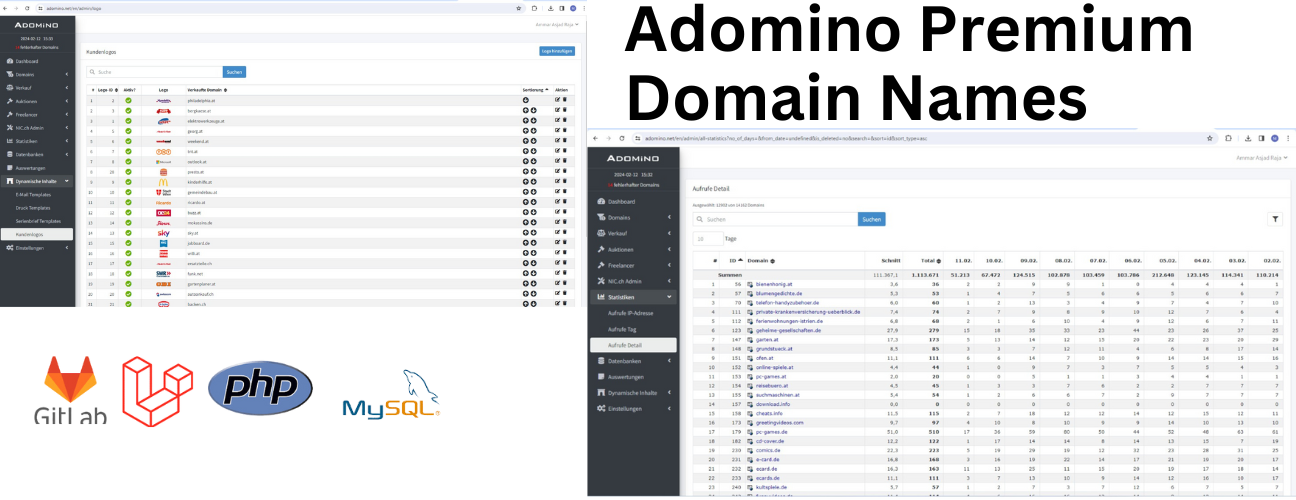This screenshot has width=1296, height=500.
Task: Toggle the Aktiv checkmark for georg.at
Action: (128, 131)
